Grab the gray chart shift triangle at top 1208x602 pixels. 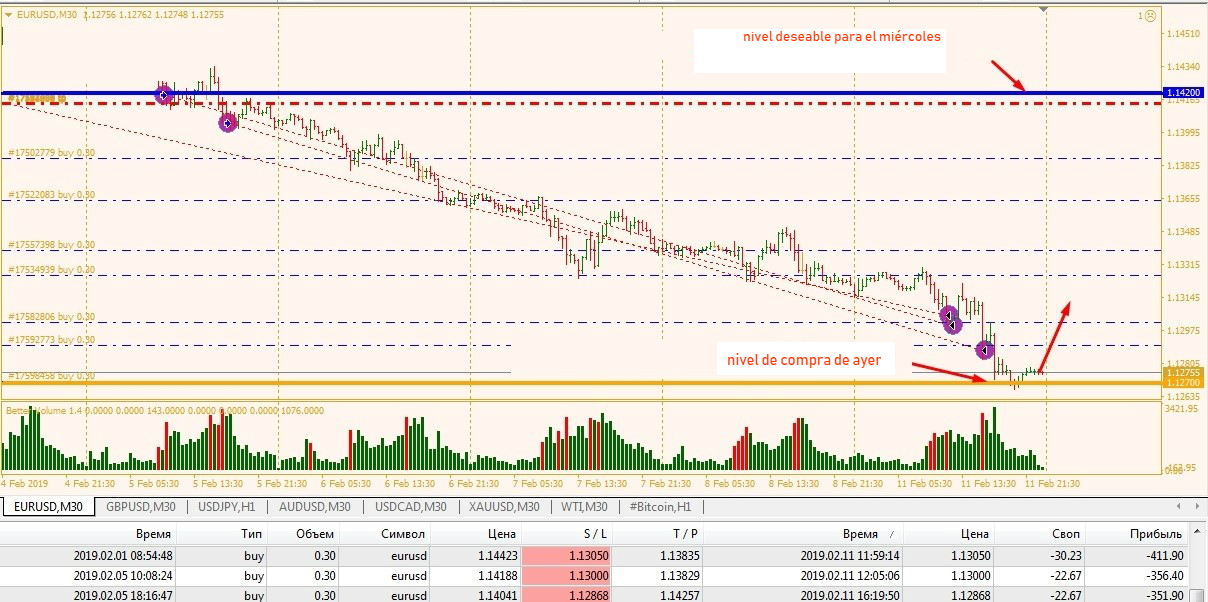point(1045,10)
